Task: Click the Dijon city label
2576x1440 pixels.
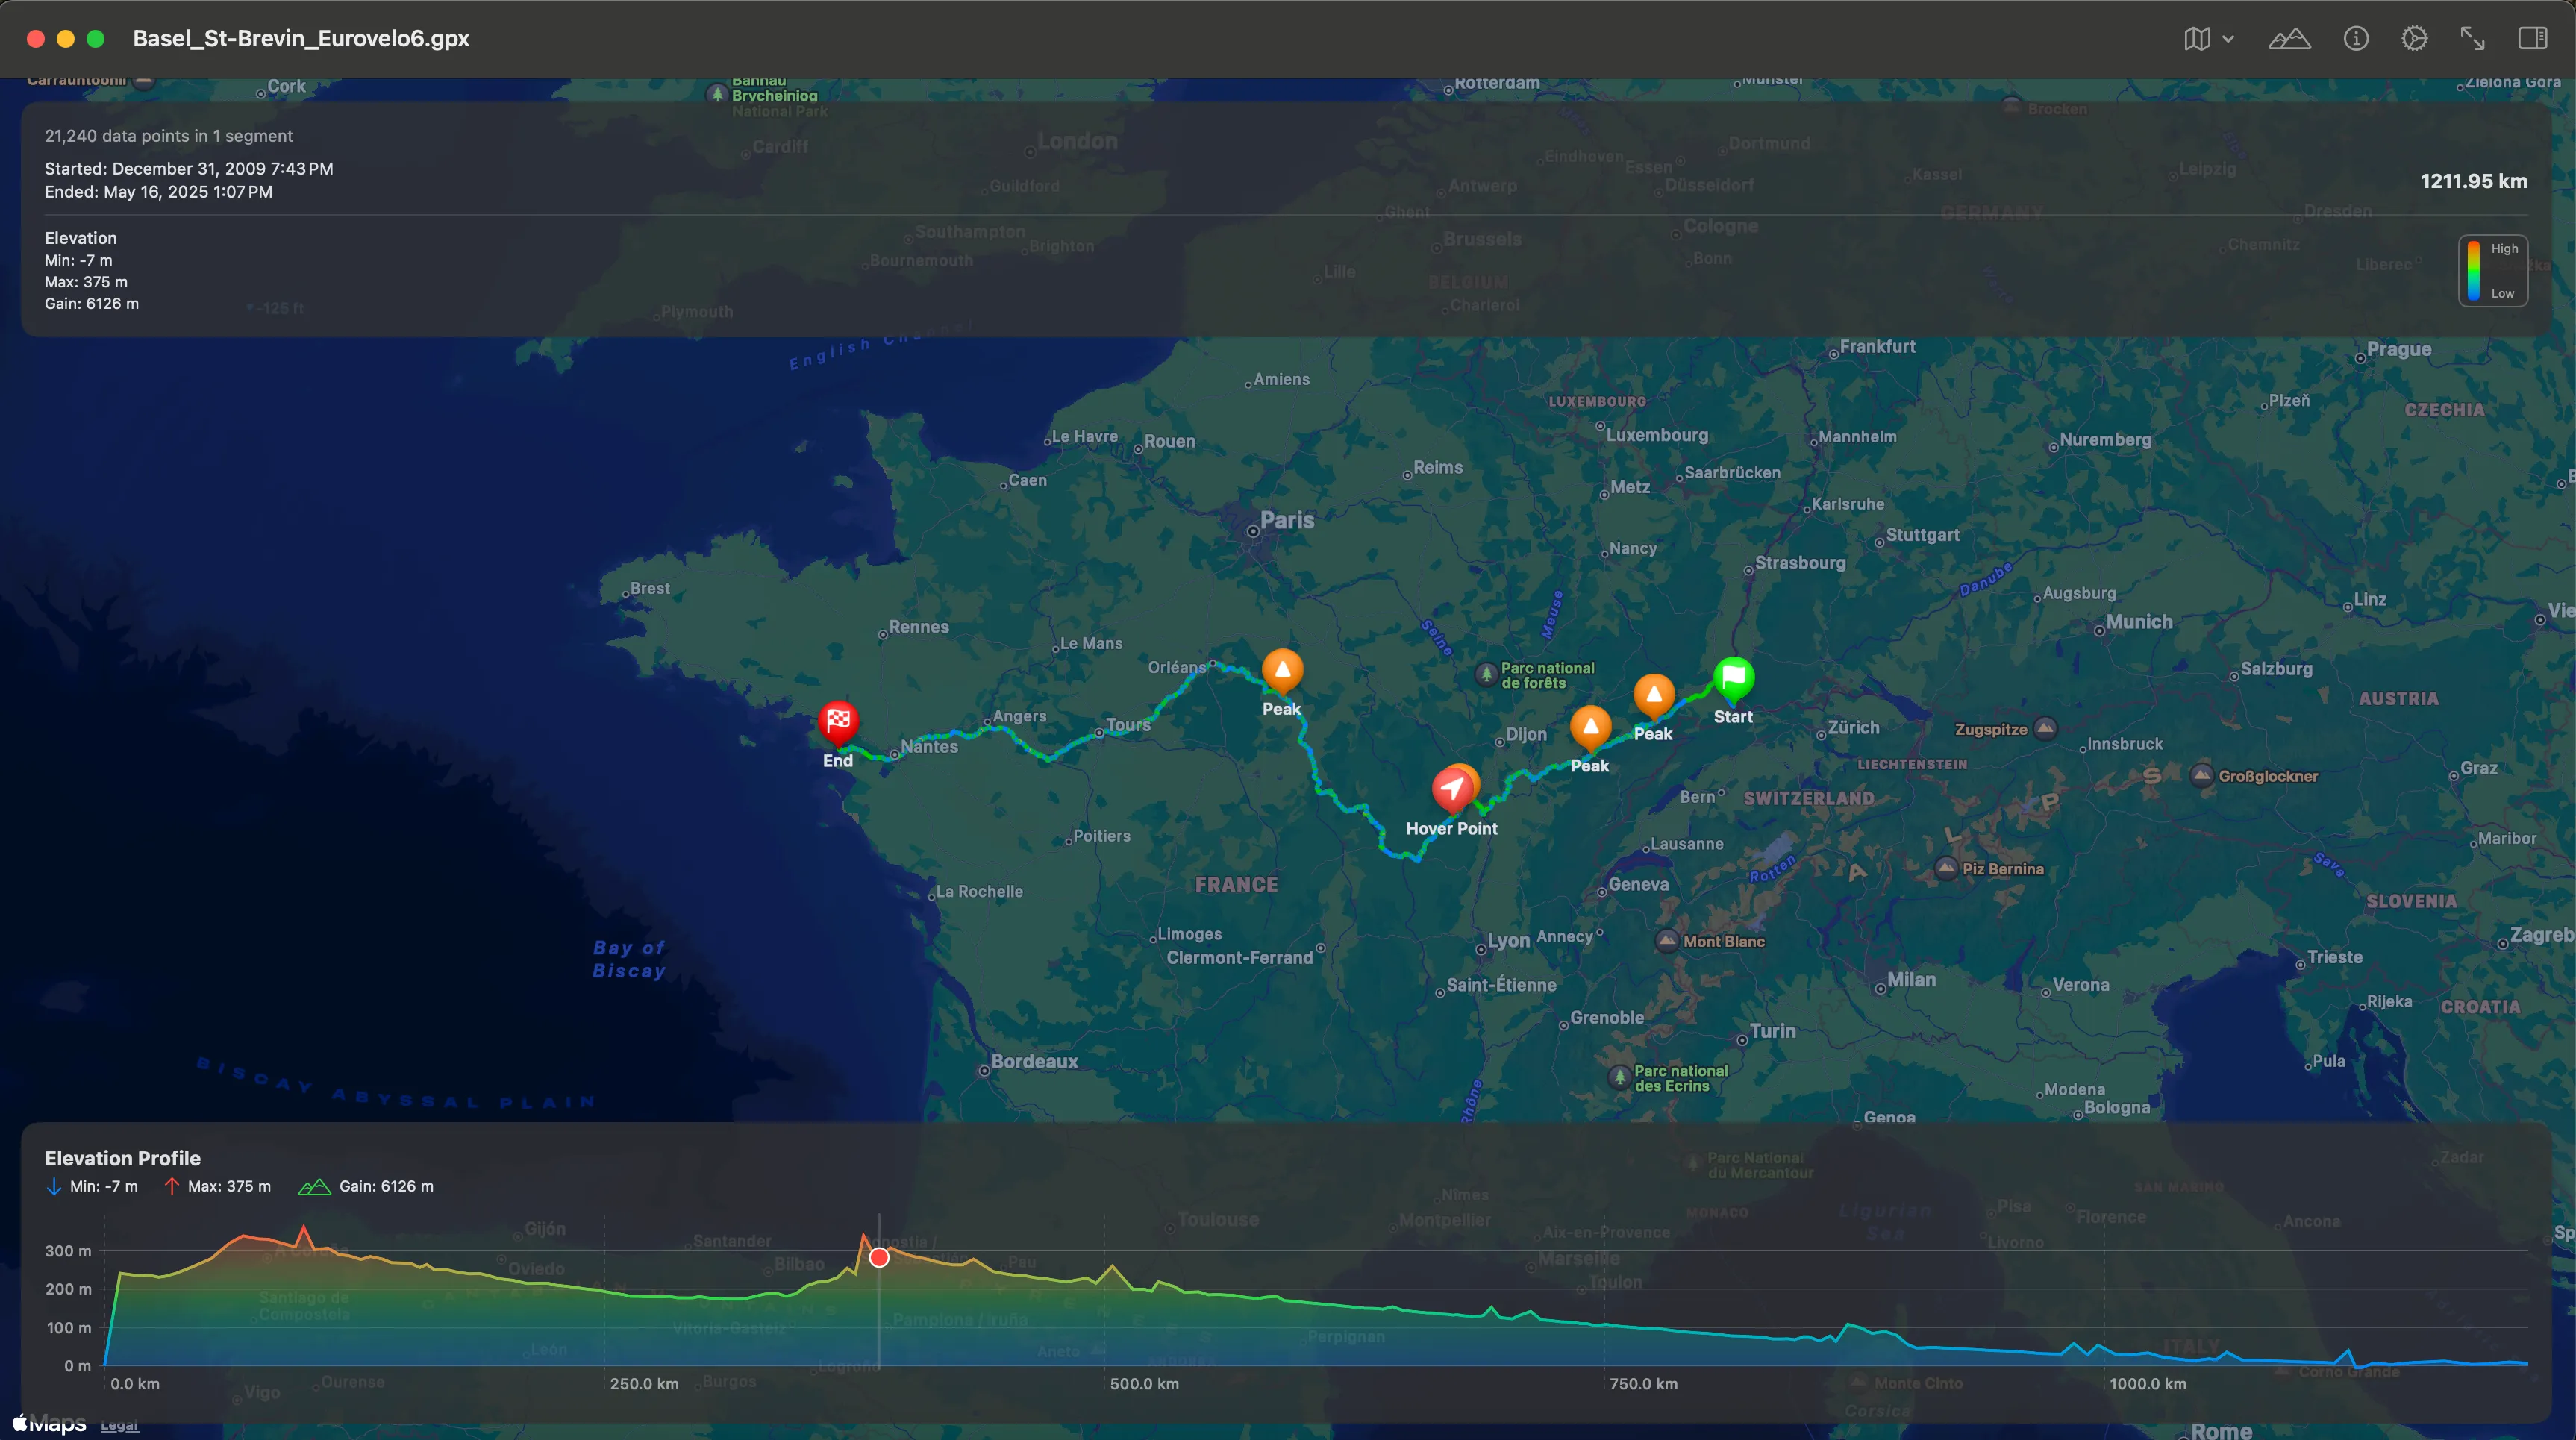Action: click(1526, 734)
